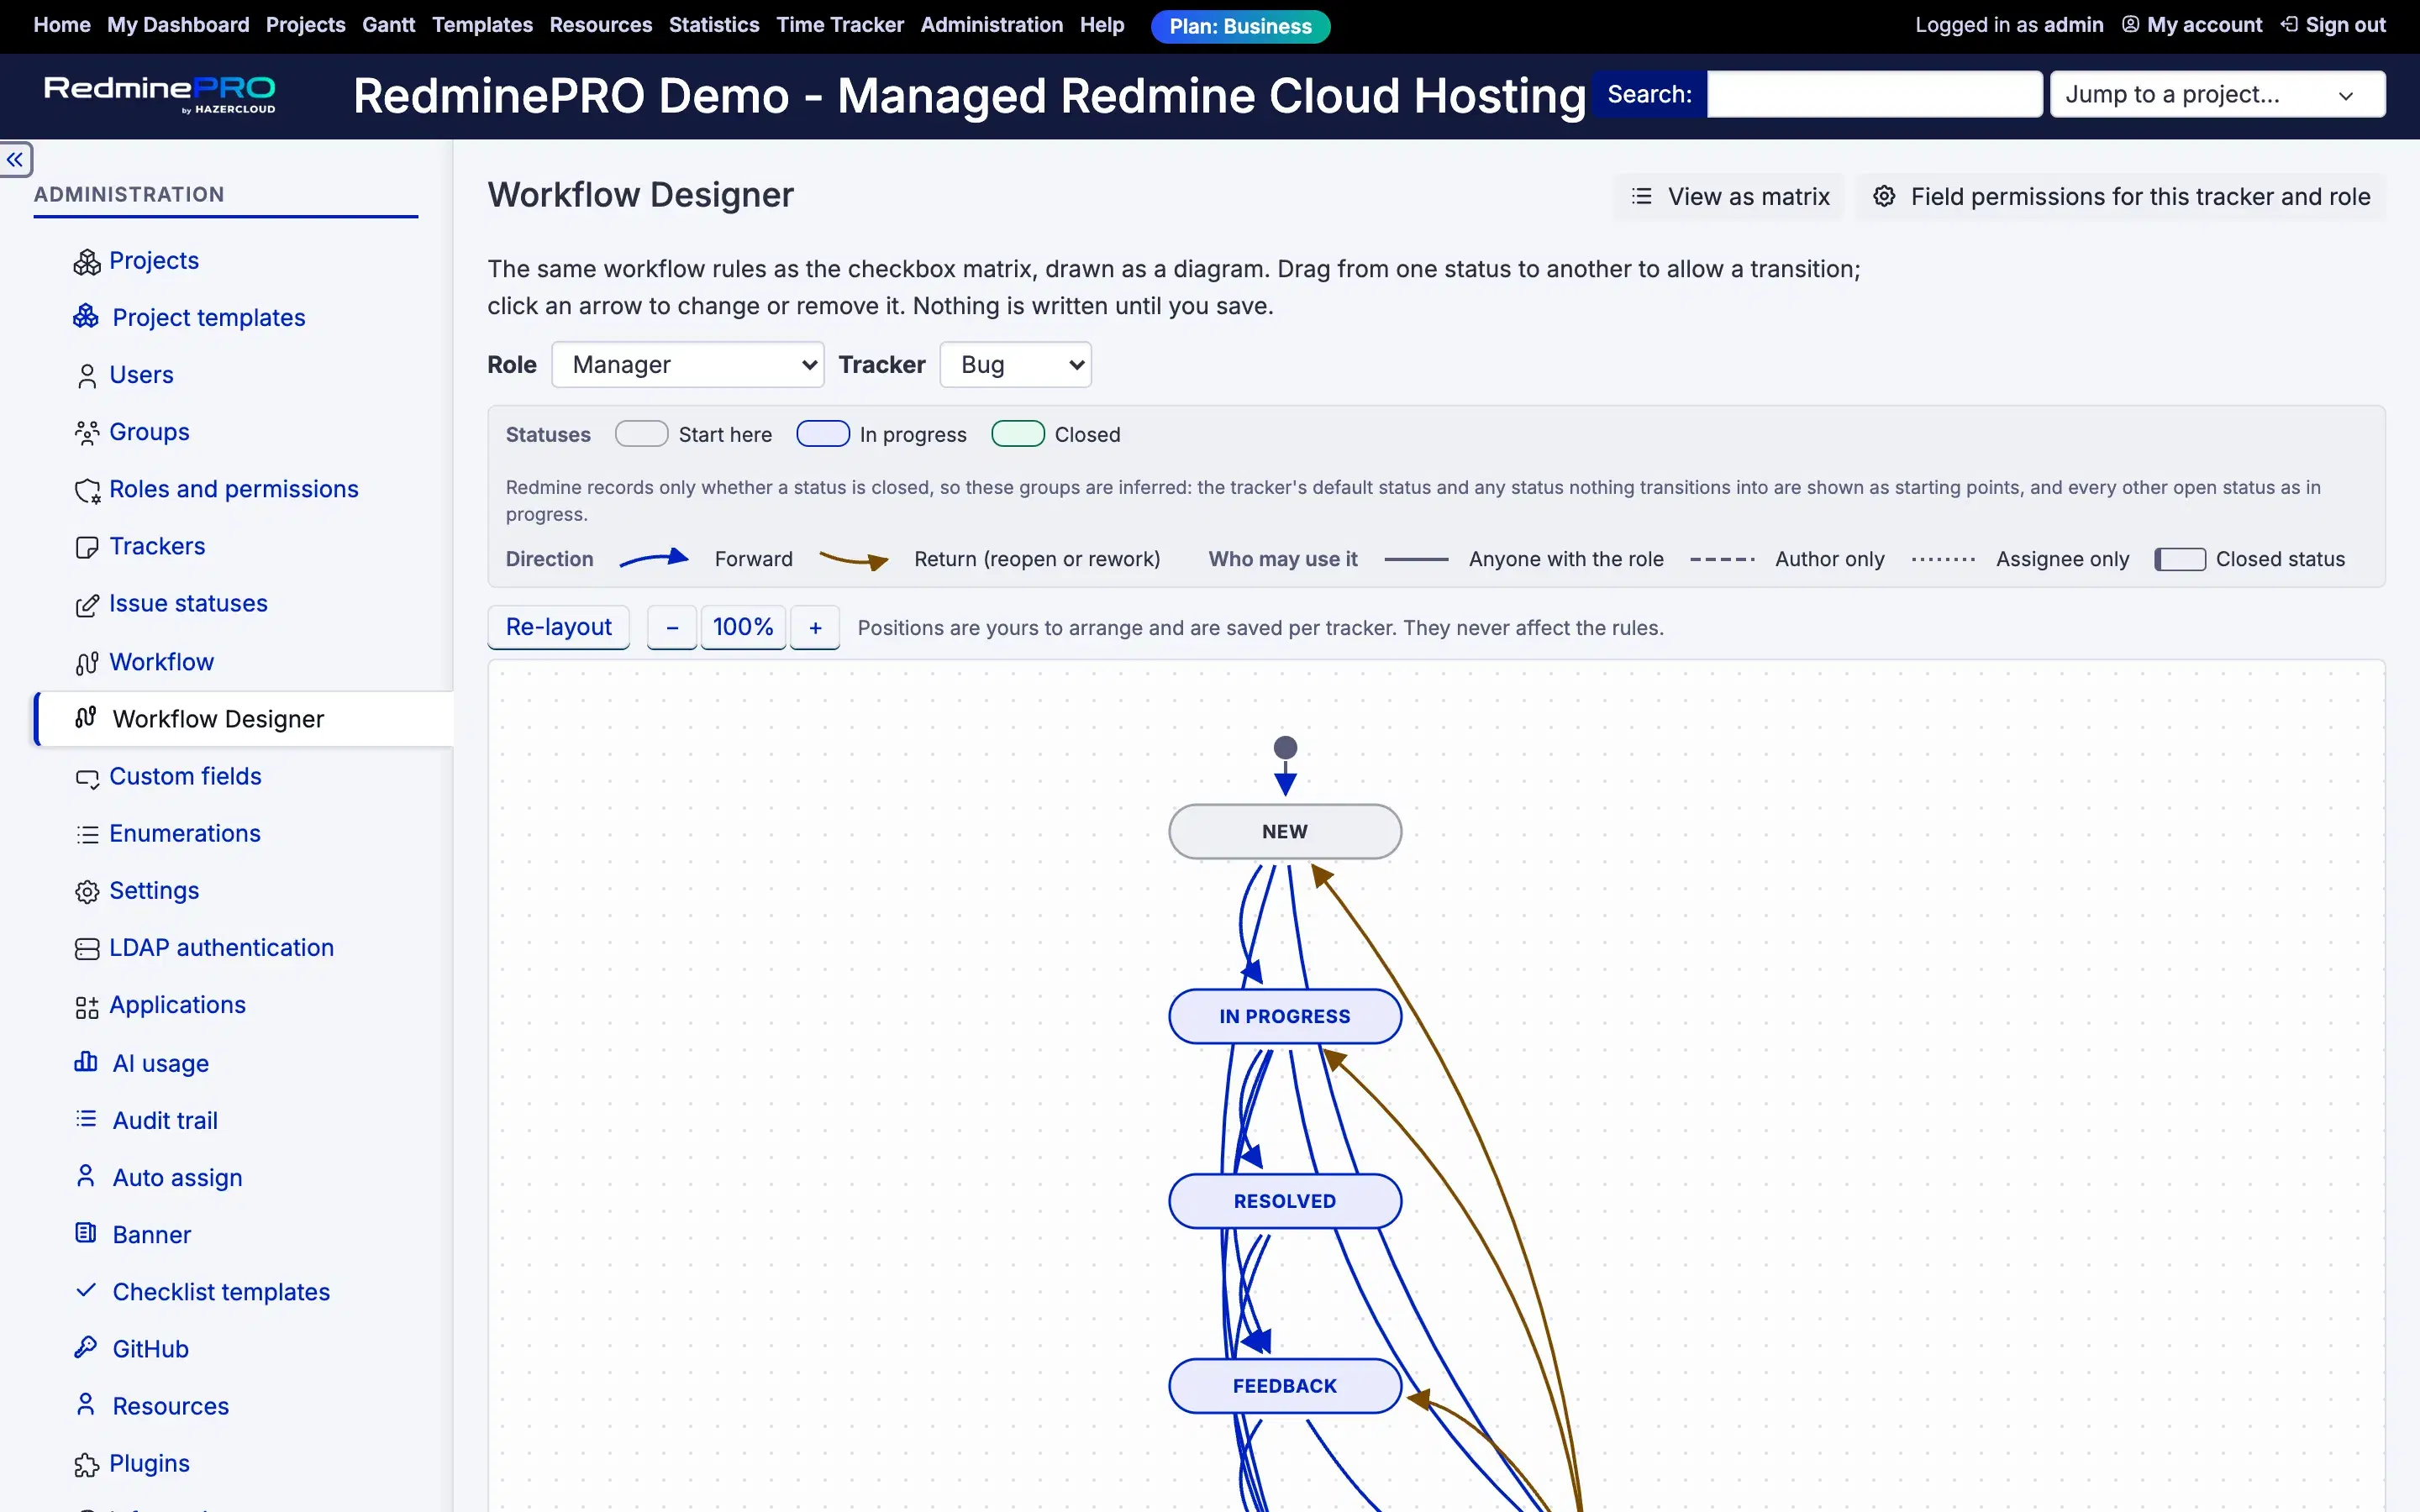Click the Users person icon

click(87, 376)
